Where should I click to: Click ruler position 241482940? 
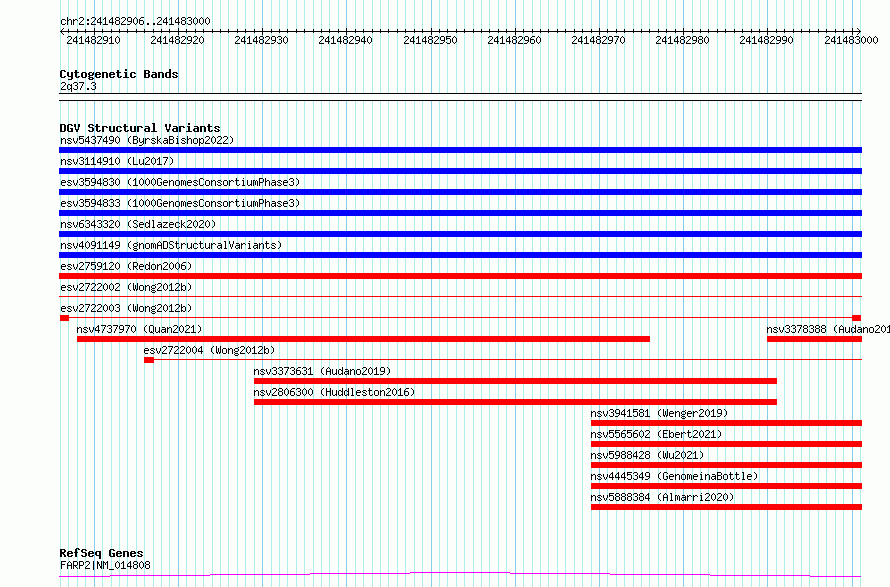click(x=345, y=40)
